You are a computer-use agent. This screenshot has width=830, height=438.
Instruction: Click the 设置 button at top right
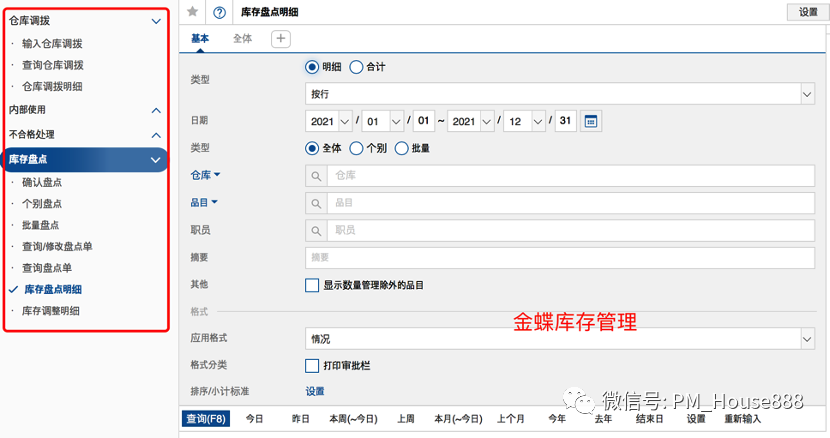808,12
